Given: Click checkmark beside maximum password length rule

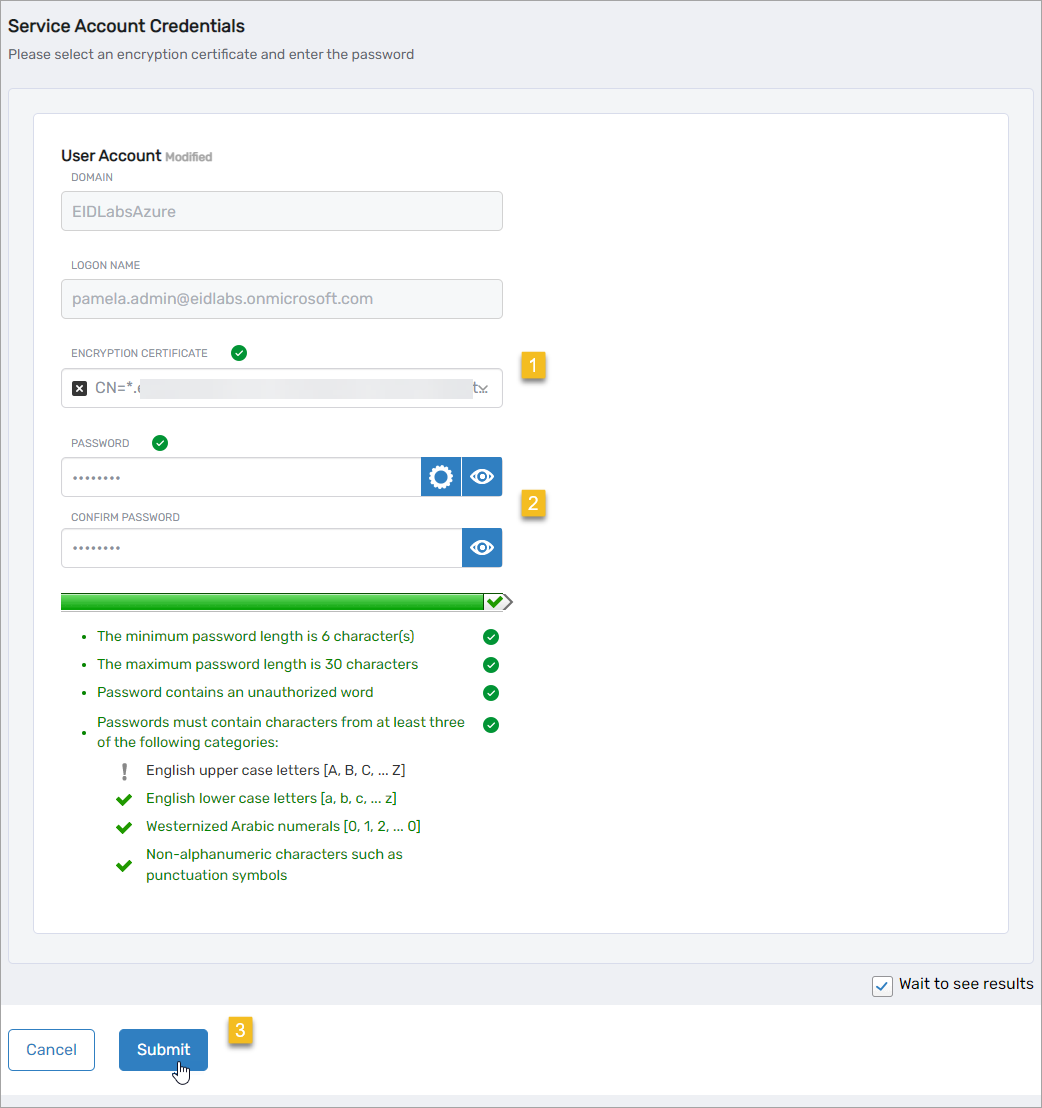Looking at the screenshot, I should [x=490, y=664].
